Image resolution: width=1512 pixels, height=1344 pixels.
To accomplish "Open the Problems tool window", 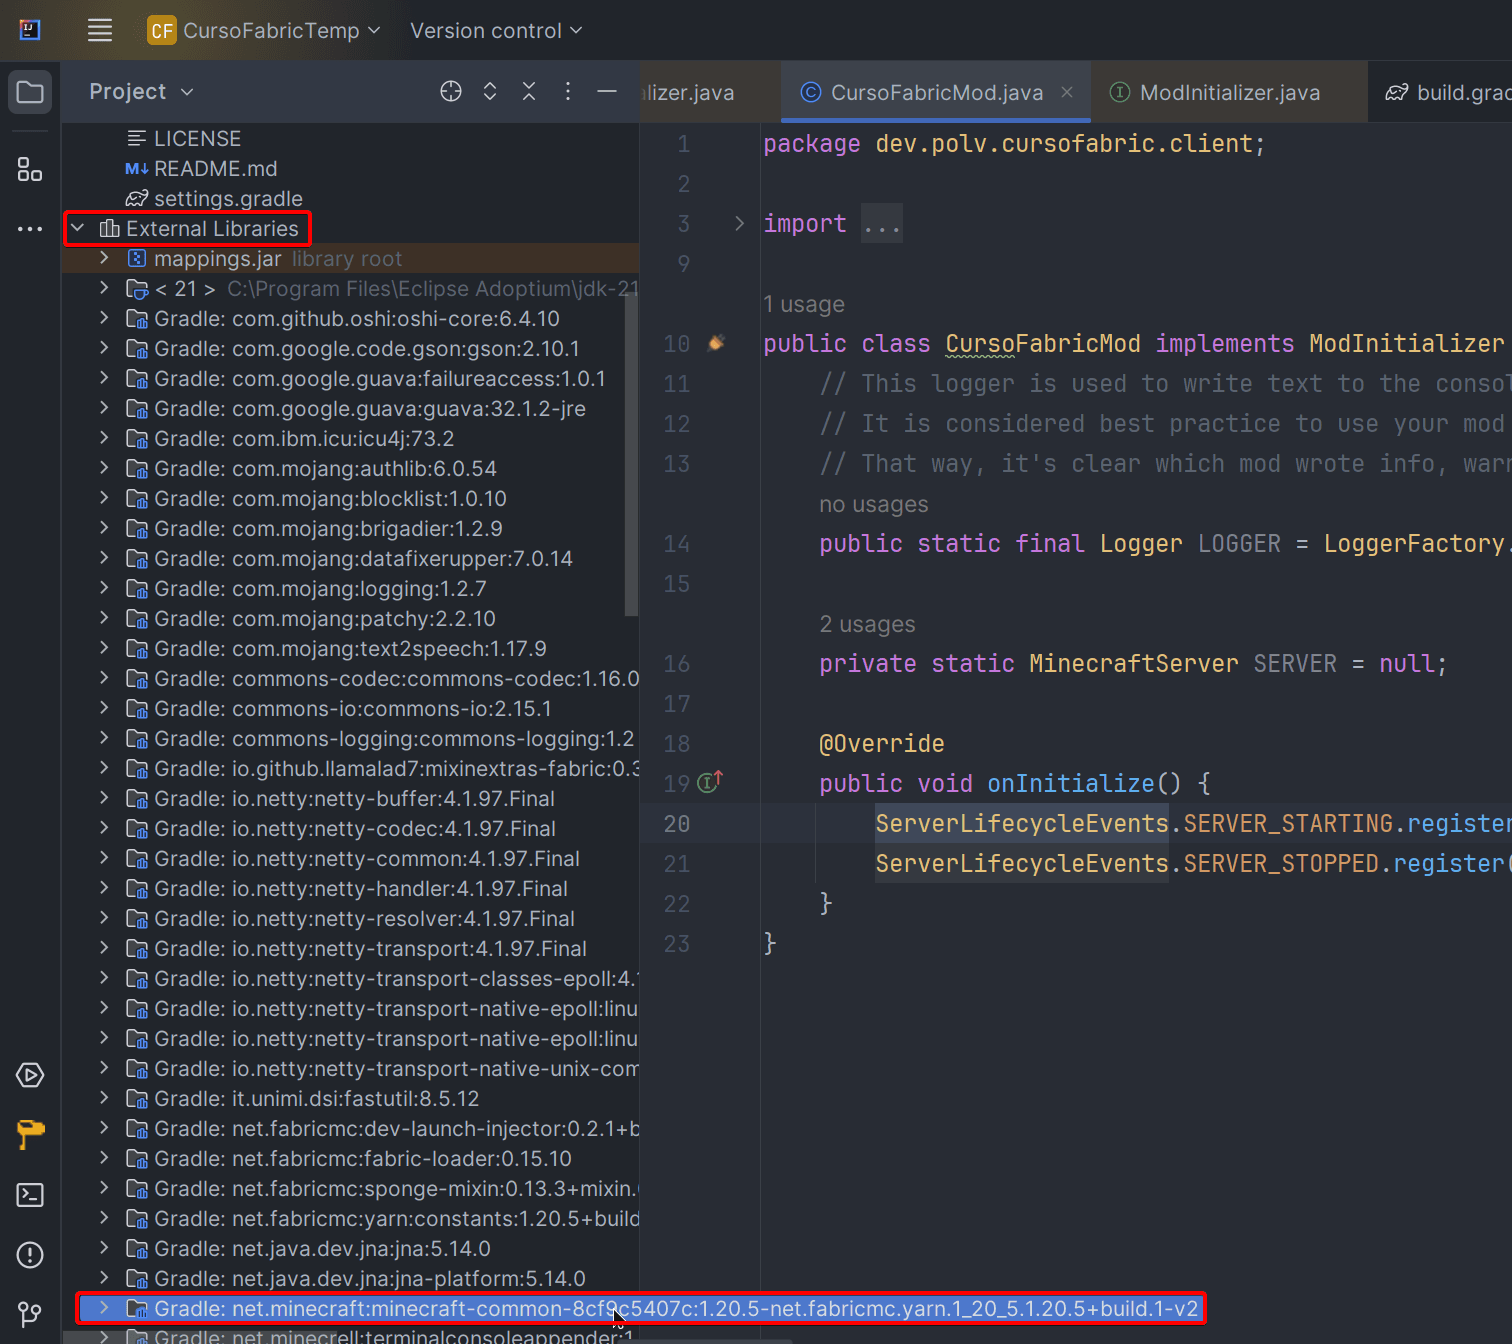I will pyautogui.click(x=30, y=1255).
